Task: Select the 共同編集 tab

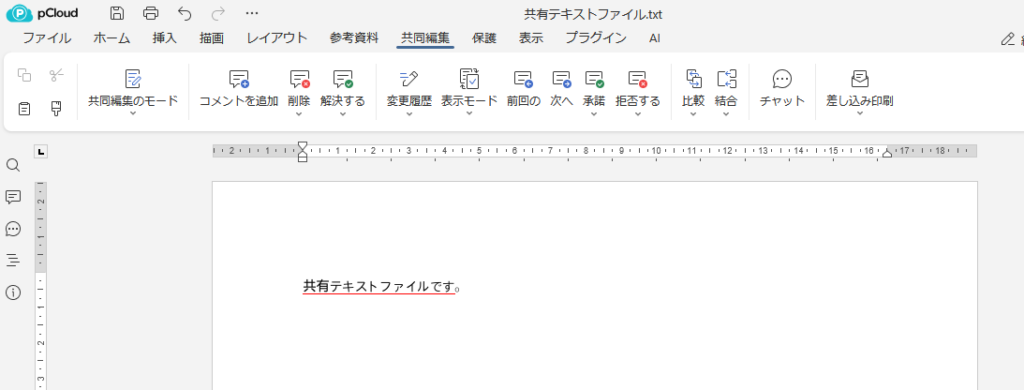Action: point(425,38)
